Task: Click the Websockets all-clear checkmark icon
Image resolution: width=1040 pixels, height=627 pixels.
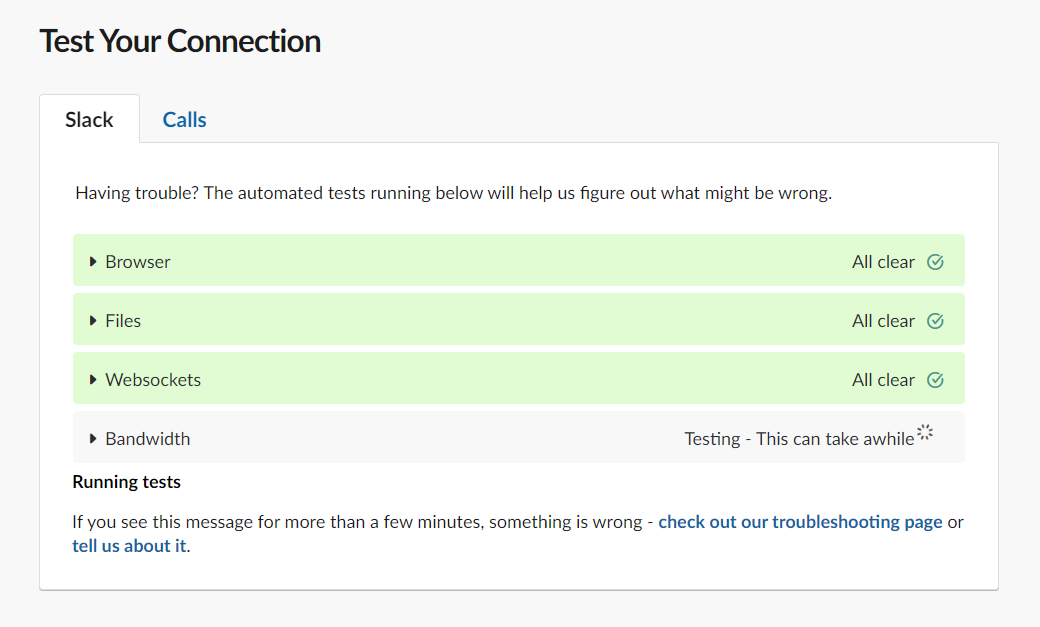Action: click(935, 380)
